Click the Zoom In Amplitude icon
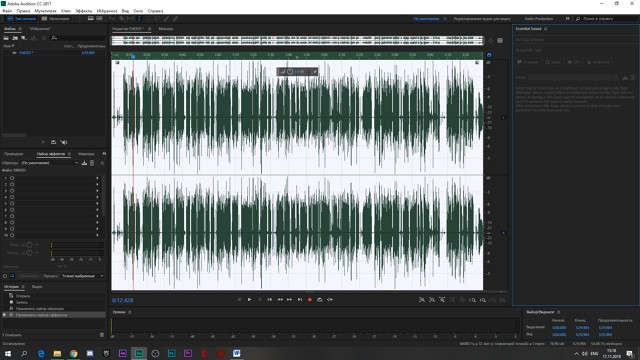This screenshot has height=360, width=640. click(x=422, y=300)
